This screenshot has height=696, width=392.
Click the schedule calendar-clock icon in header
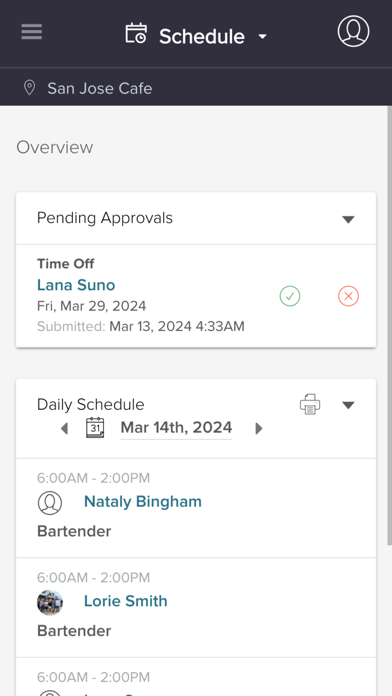pyautogui.click(x=136, y=34)
